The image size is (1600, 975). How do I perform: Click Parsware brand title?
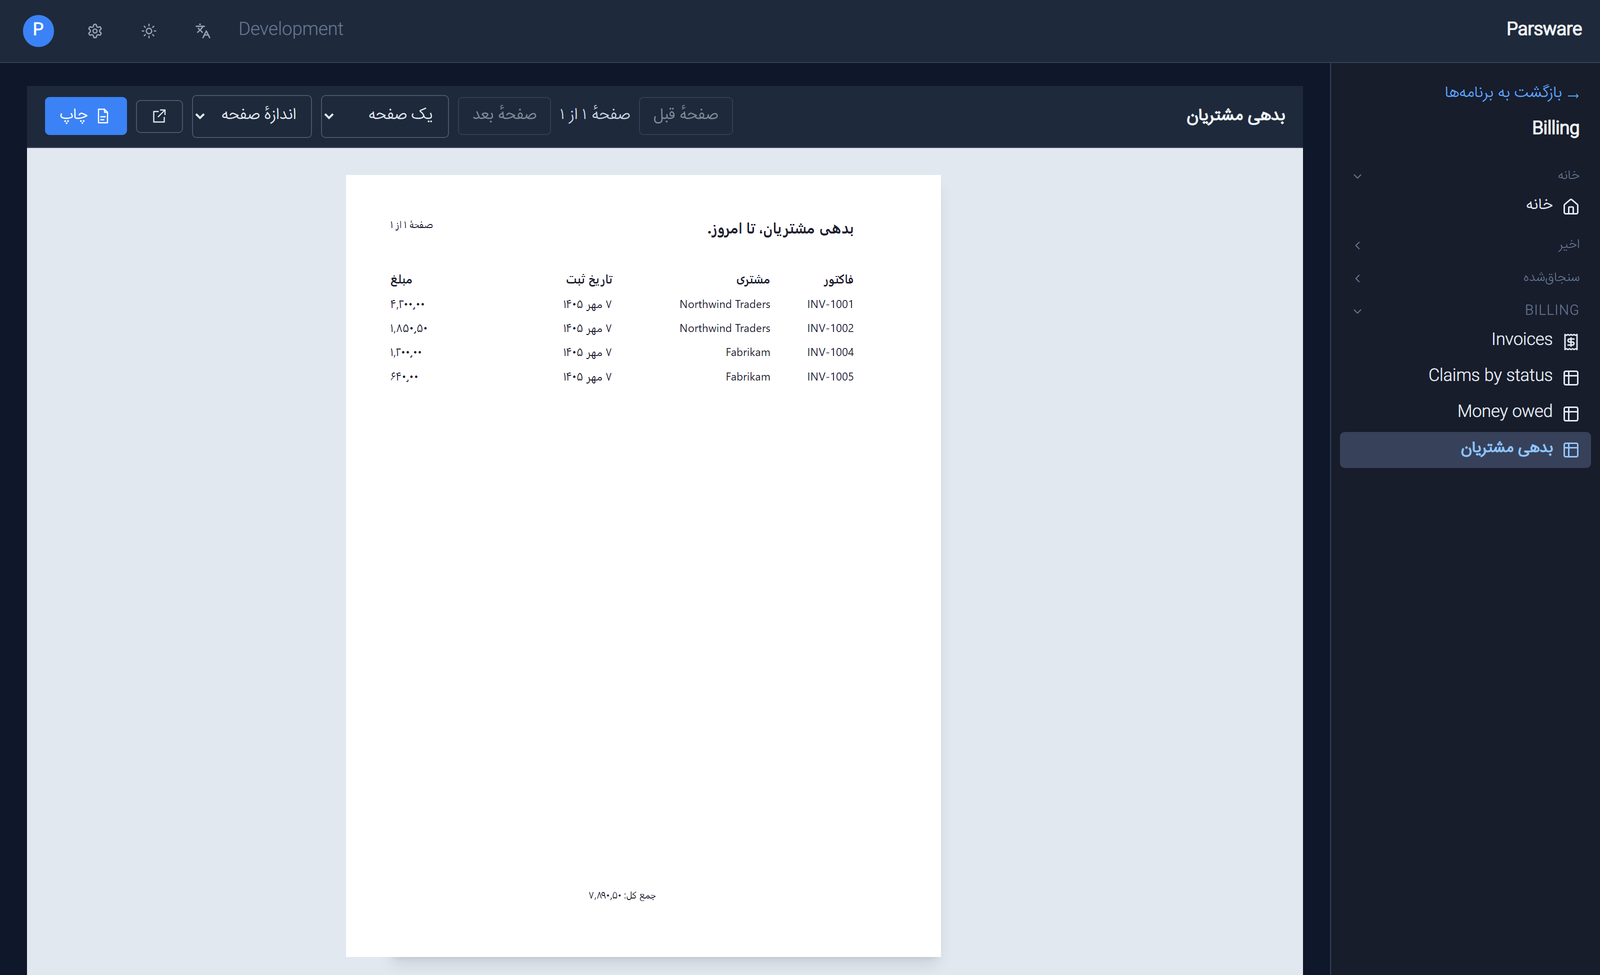pos(1544,30)
